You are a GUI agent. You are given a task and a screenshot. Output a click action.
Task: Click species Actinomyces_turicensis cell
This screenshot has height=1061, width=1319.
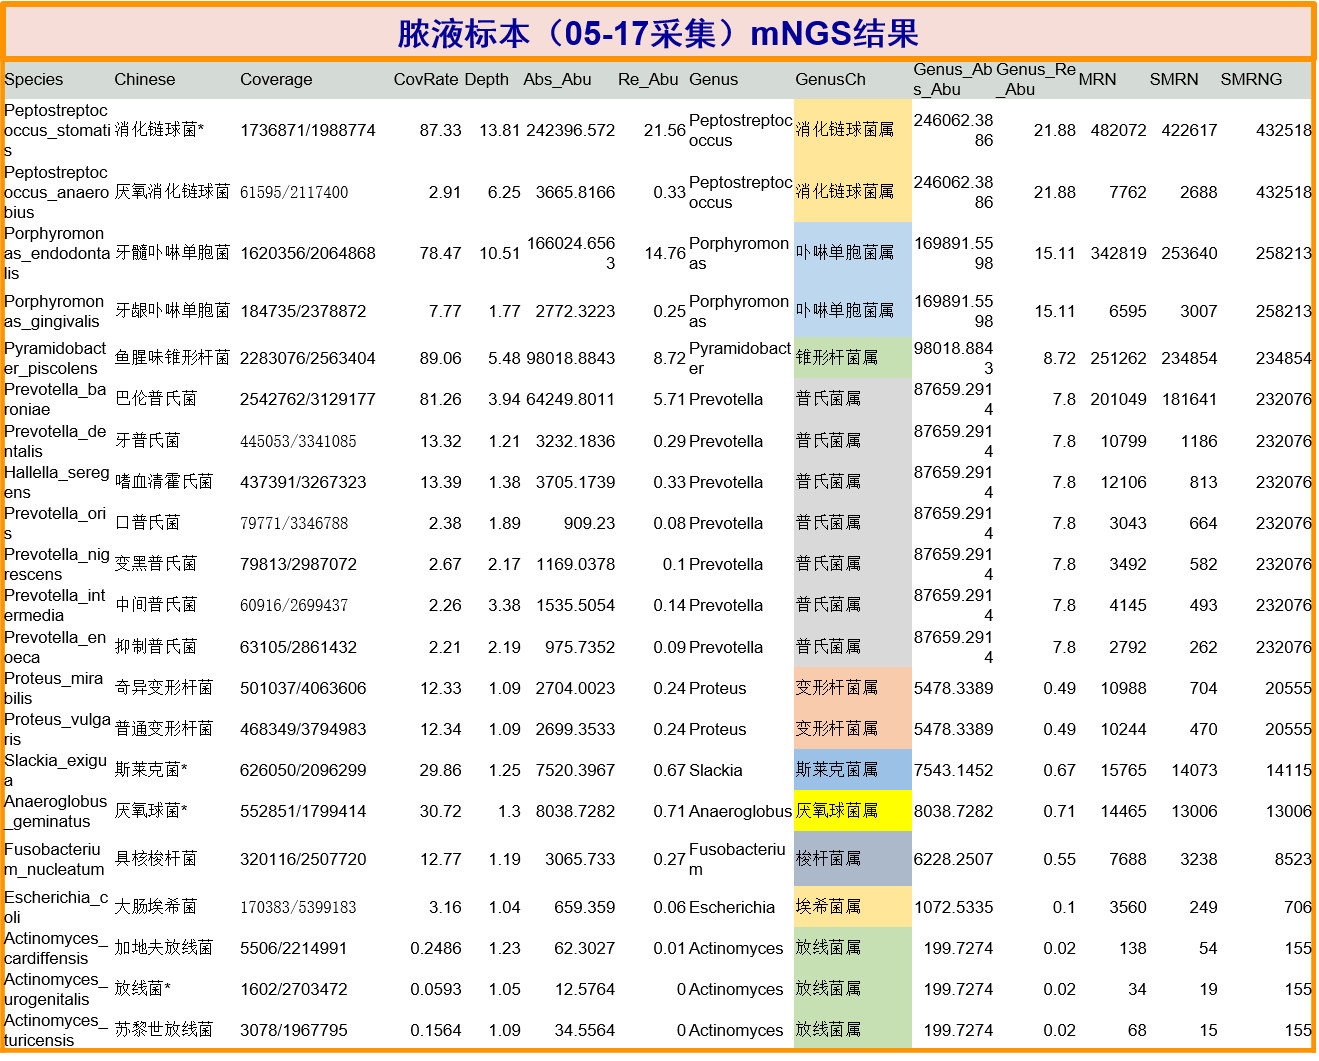(55, 1030)
